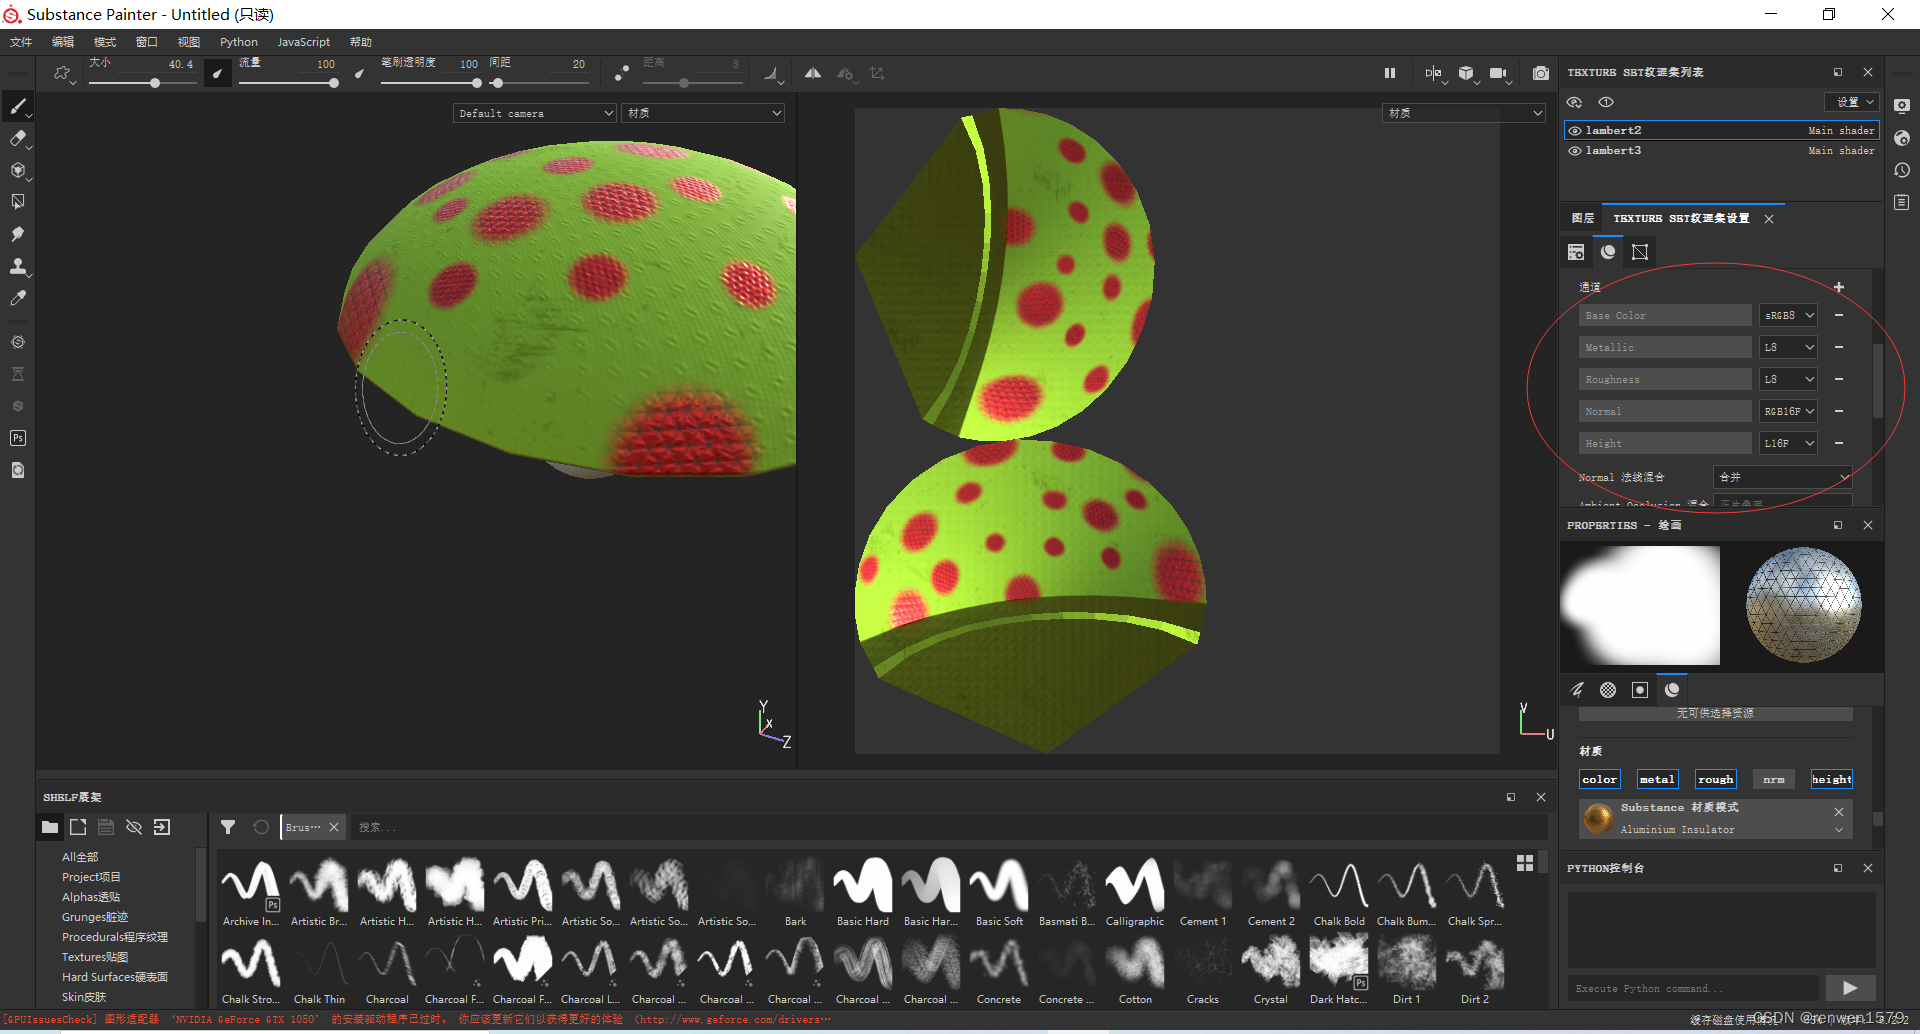The image size is (1920, 1034).
Task: Open the Default camera dropdown
Action: [534, 112]
